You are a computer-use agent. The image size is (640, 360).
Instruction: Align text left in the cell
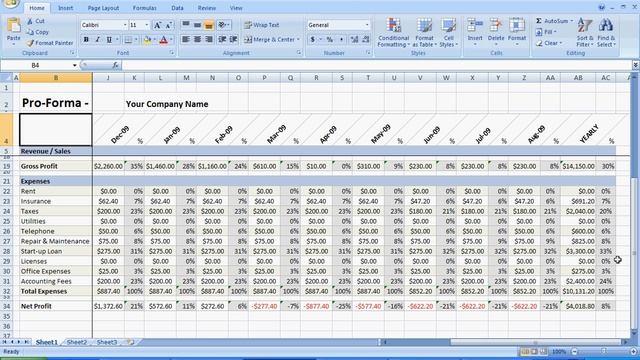click(x=186, y=40)
